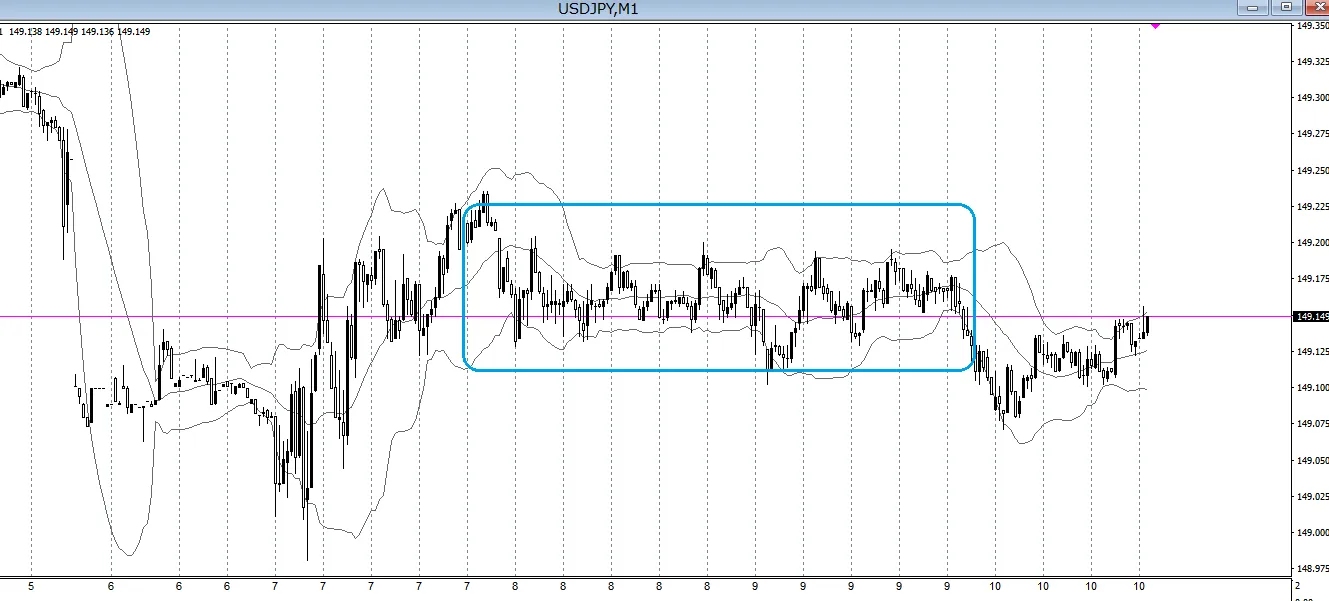1329x601 pixels.
Task: Click the 149.075 price scale label
Action: click(1311, 424)
